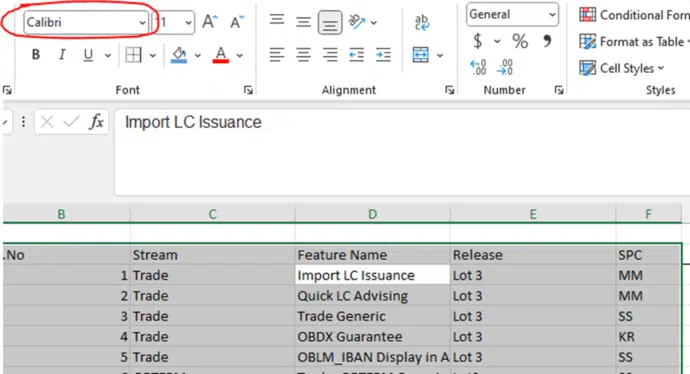Click the formula bar text Import LC Issuance

[x=193, y=122]
